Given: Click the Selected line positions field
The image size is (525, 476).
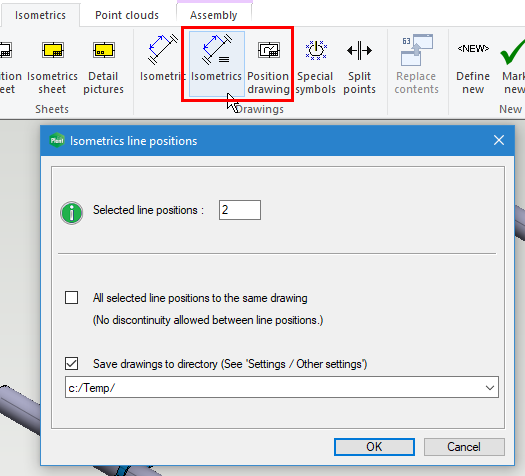Looking at the screenshot, I should click(x=240, y=210).
